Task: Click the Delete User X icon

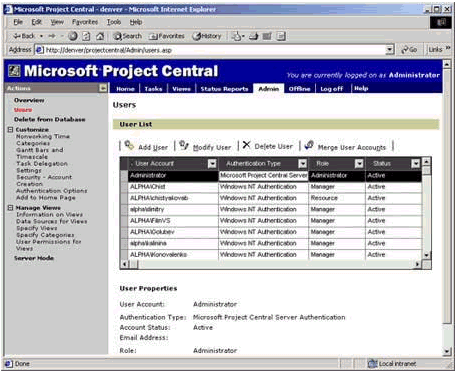Action: [246, 145]
